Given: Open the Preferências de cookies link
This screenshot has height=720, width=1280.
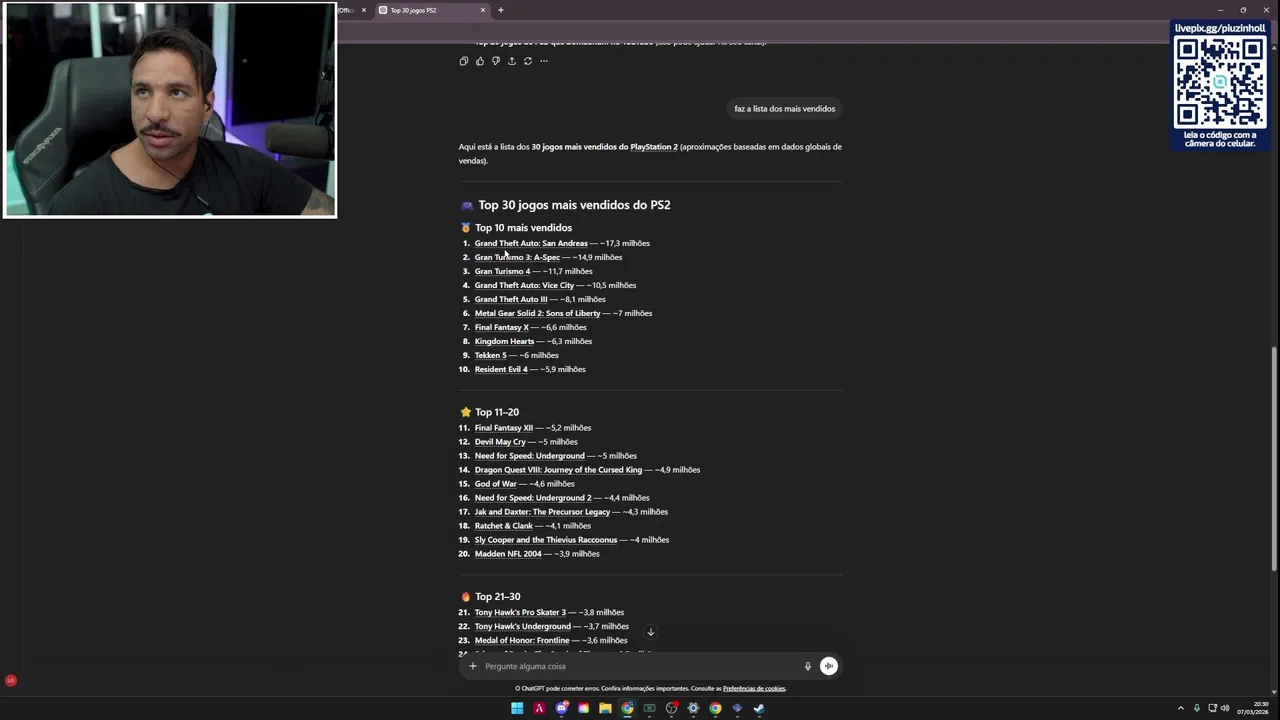Looking at the screenshot, I should [754, 688].
